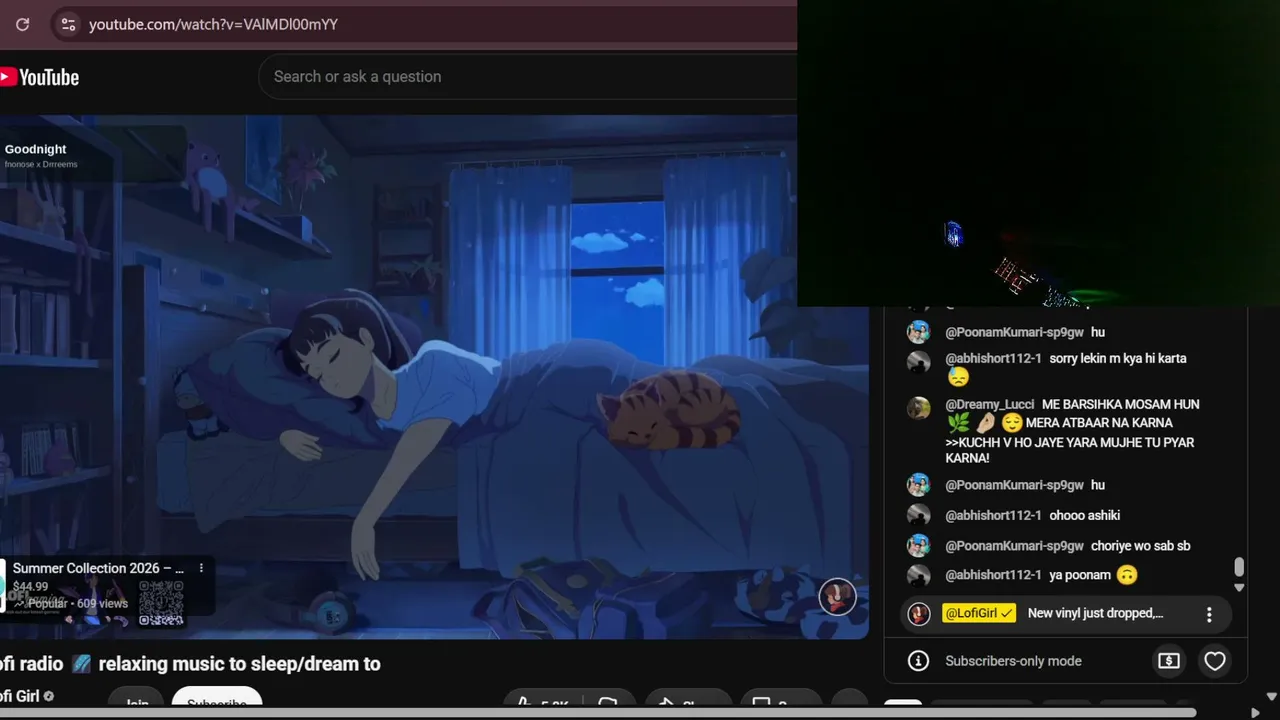This screenshot has height=720, width=1280.
Task: Go to YouTube home via logo
Action: pos(40,77)
